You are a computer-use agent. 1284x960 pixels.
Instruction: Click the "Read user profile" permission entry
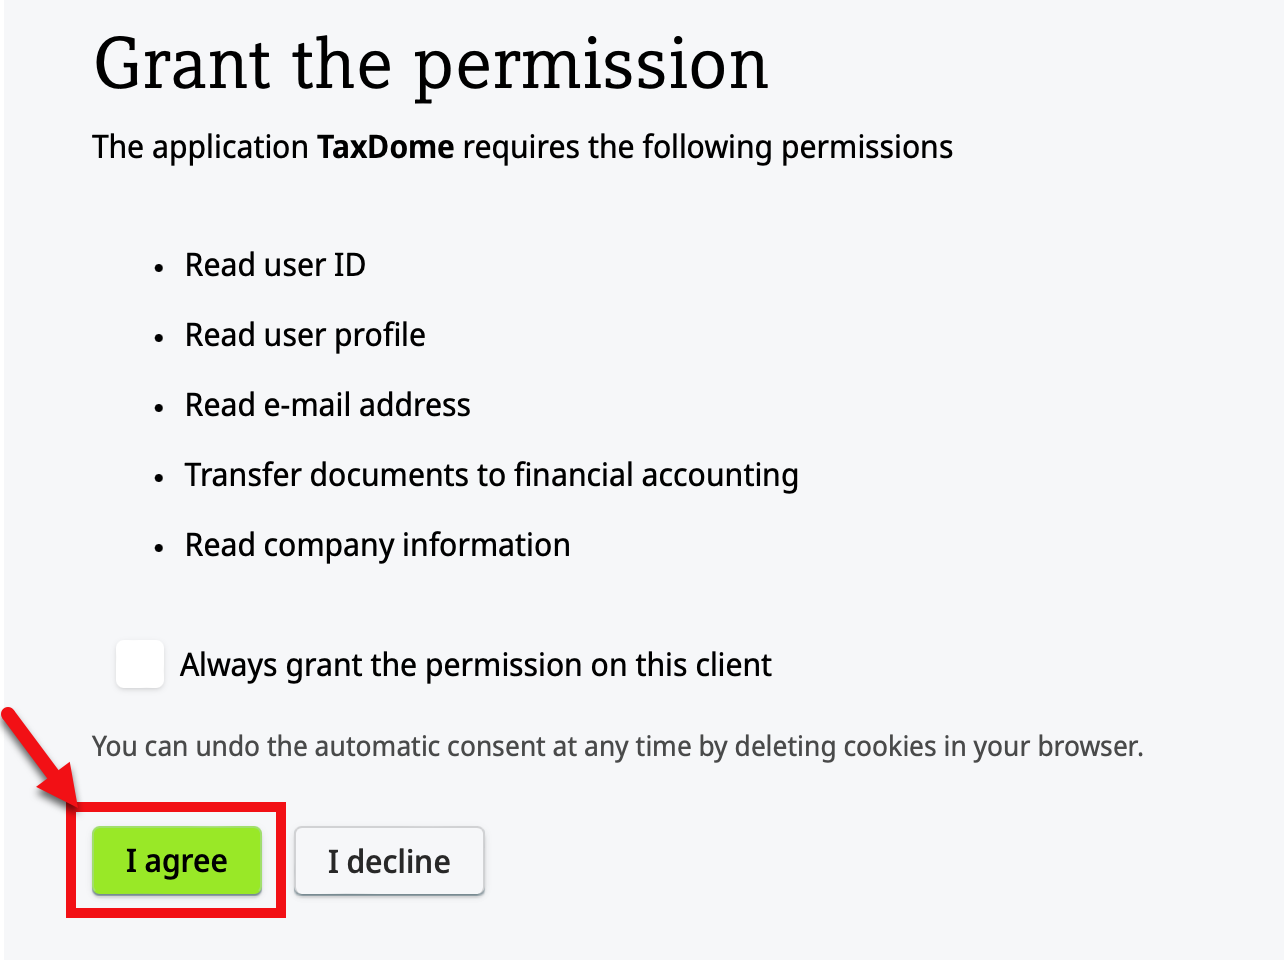[x=305, y=335]
